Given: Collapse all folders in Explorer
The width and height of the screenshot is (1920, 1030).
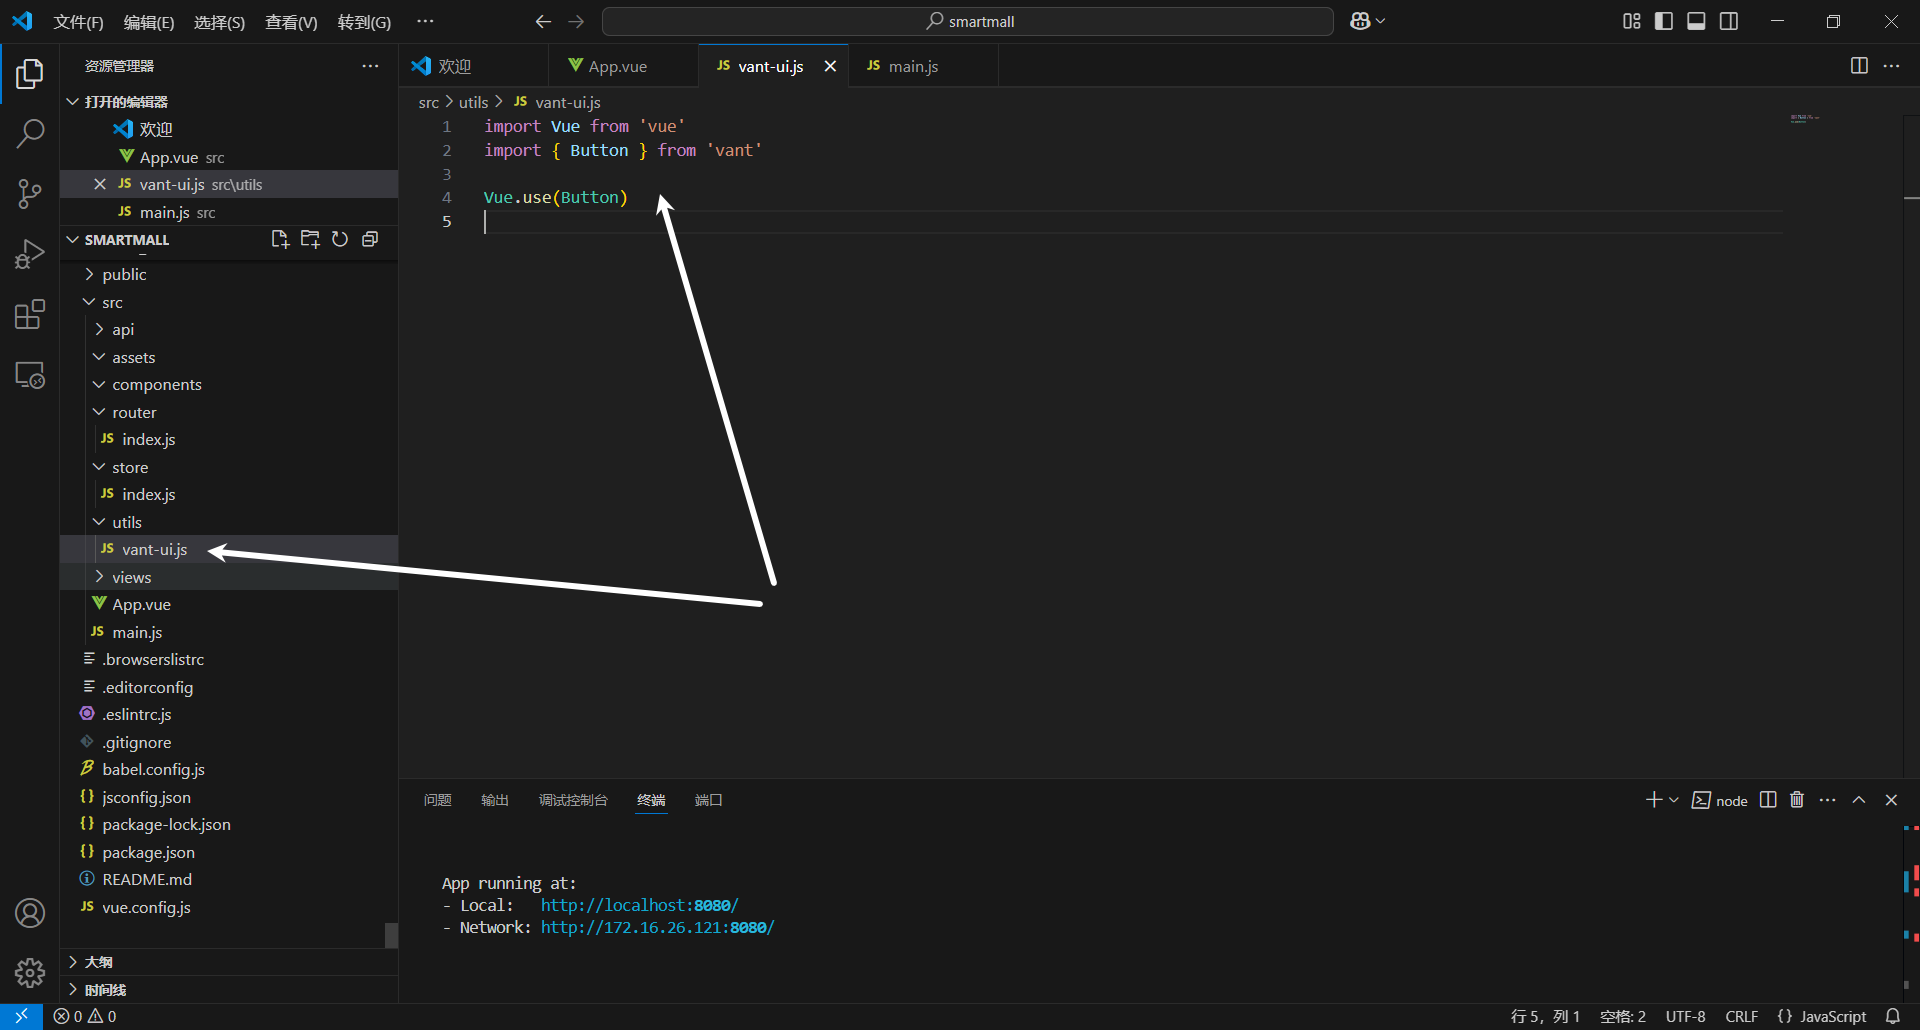Looking at the screenshot, I should pos(370,240).
